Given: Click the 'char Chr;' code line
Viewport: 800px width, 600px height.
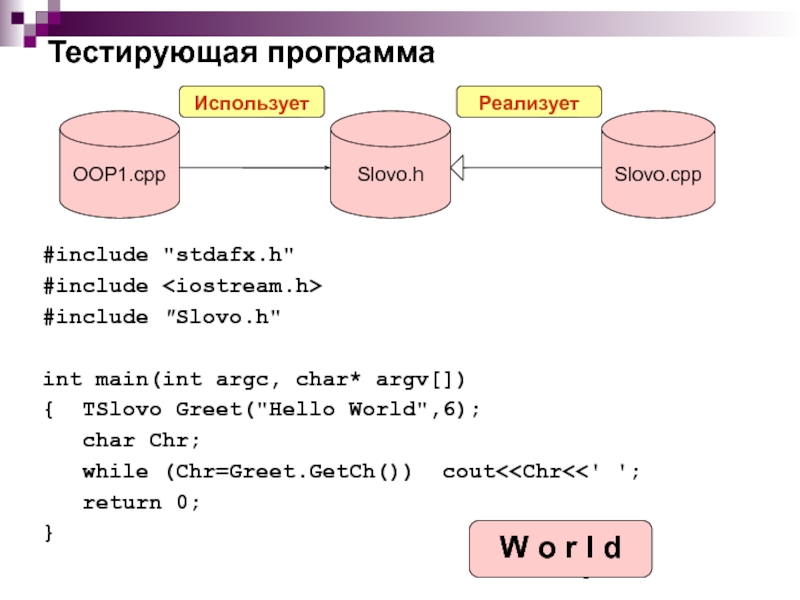Looking at the screenshot, I should 141,440.
